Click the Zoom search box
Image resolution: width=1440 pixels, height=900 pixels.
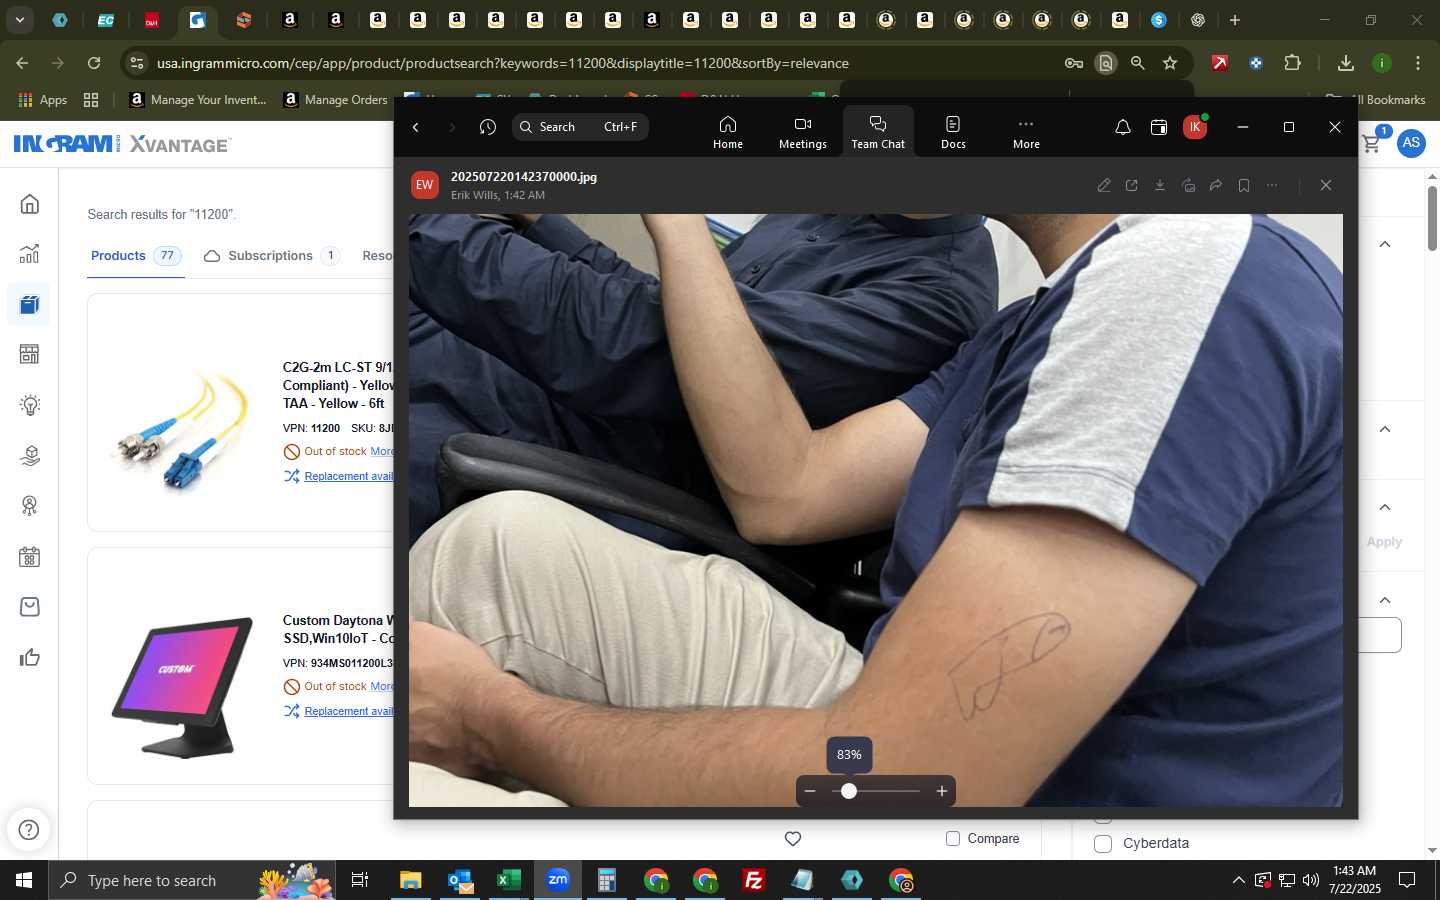click(580, 127)
